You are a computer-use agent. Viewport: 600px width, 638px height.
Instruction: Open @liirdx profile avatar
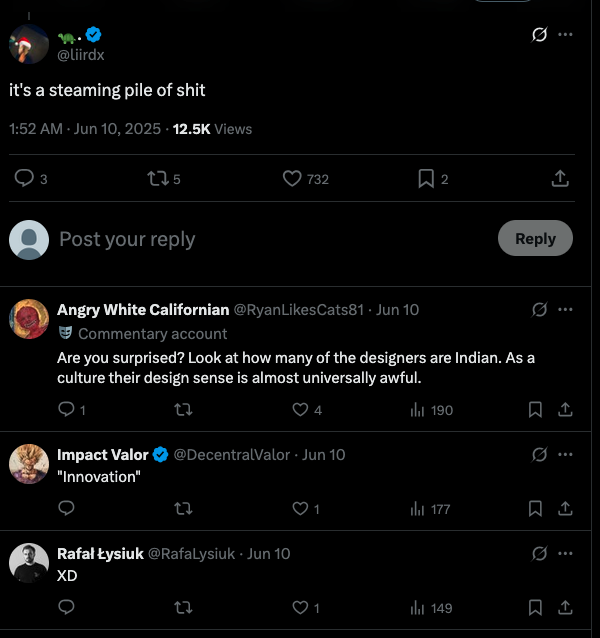click(28, 44)
